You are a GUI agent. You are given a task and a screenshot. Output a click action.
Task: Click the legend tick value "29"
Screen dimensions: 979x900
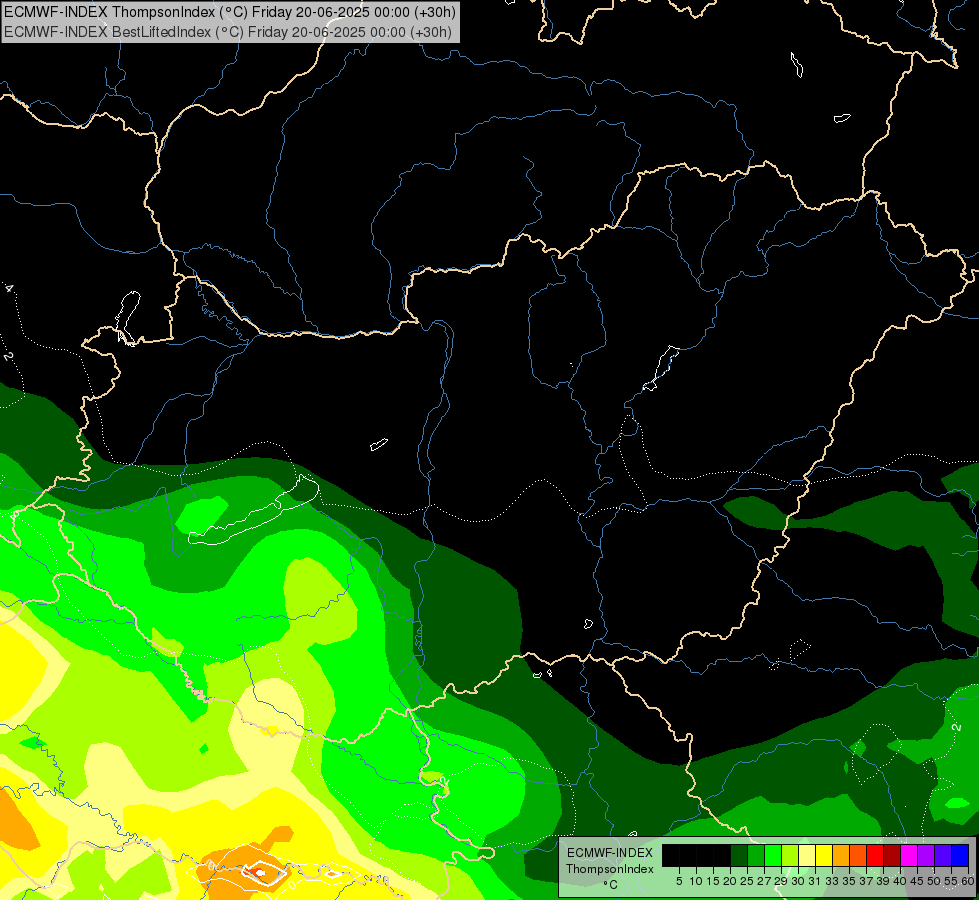[x=781, y=881]
